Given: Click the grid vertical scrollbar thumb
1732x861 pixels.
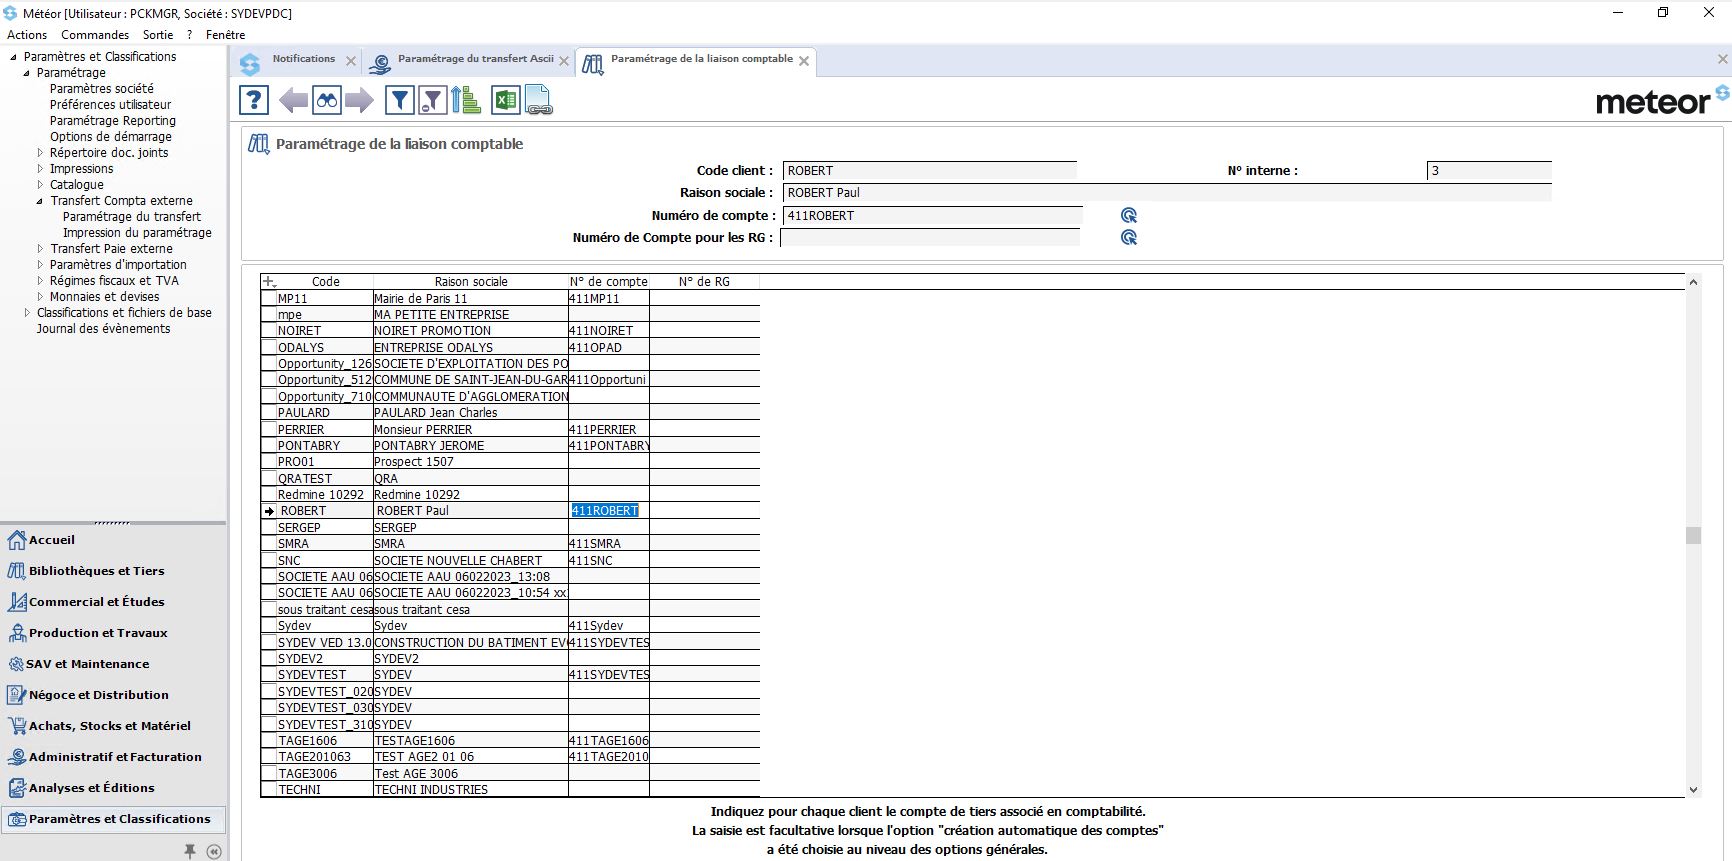Looking at the screenshot, I should click(x=1693, y=535).
